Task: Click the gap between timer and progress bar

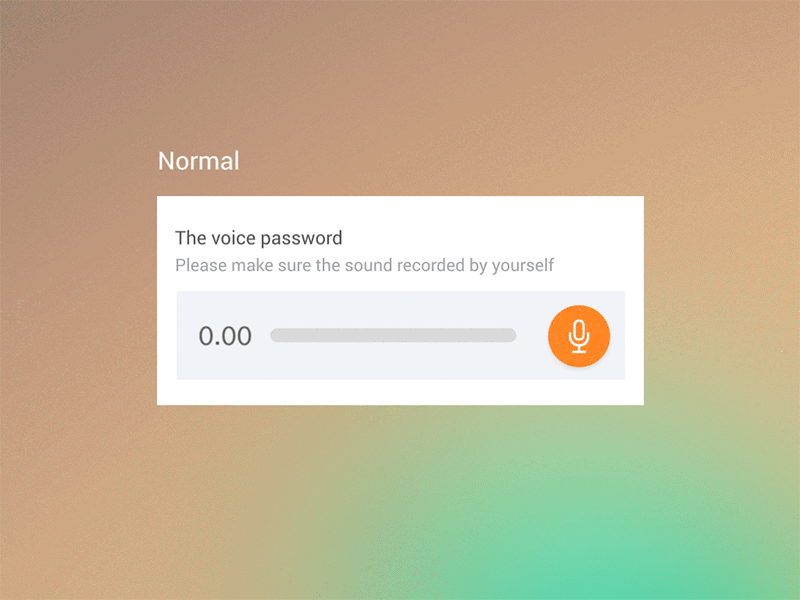Action: pyautogui.click(x=261, y=336)
